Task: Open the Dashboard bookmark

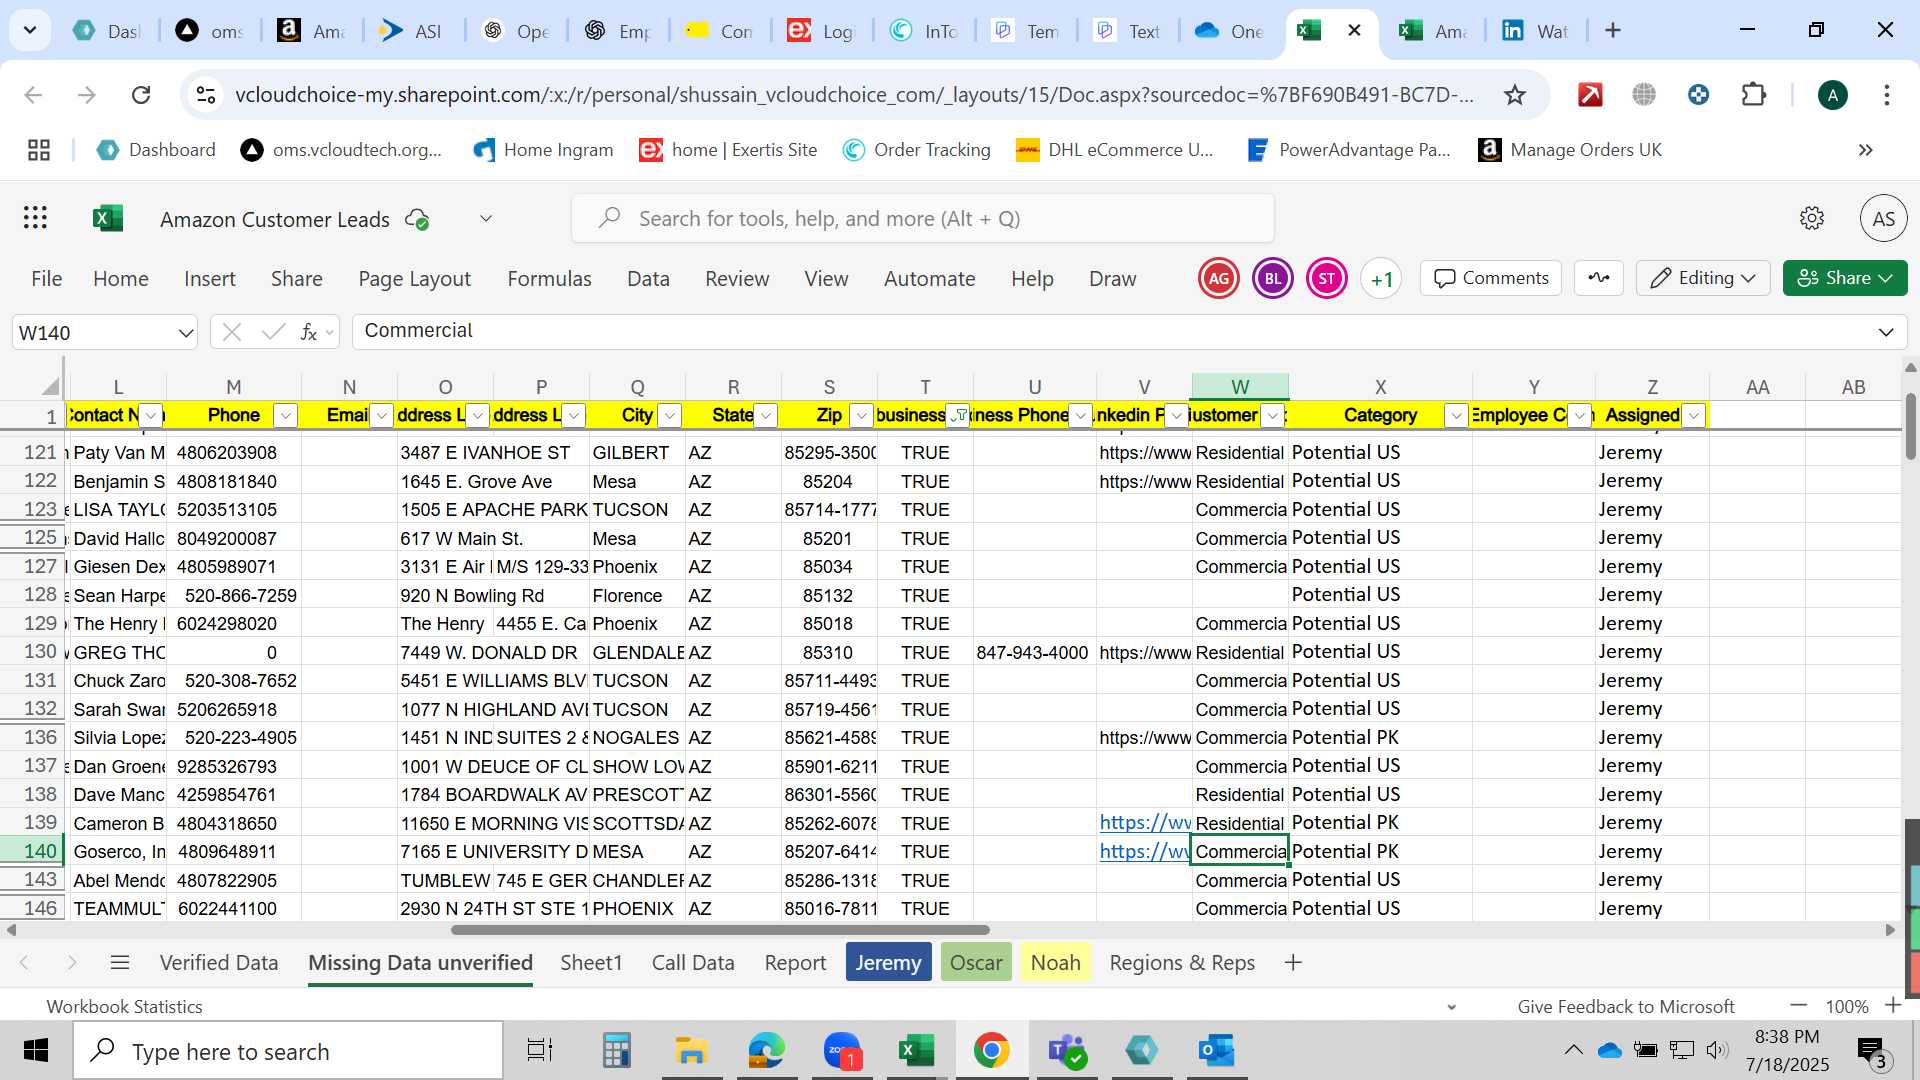Action: pos(156,150)
